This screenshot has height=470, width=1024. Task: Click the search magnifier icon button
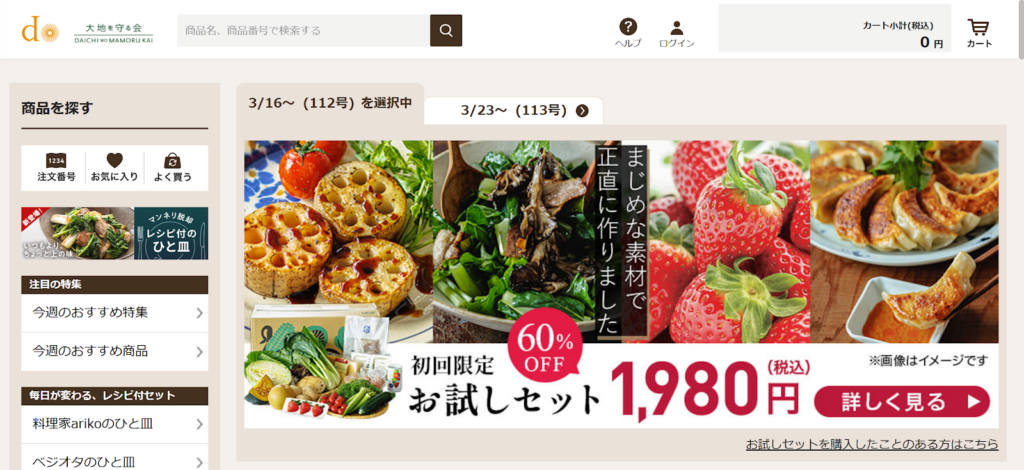[446, 31]
